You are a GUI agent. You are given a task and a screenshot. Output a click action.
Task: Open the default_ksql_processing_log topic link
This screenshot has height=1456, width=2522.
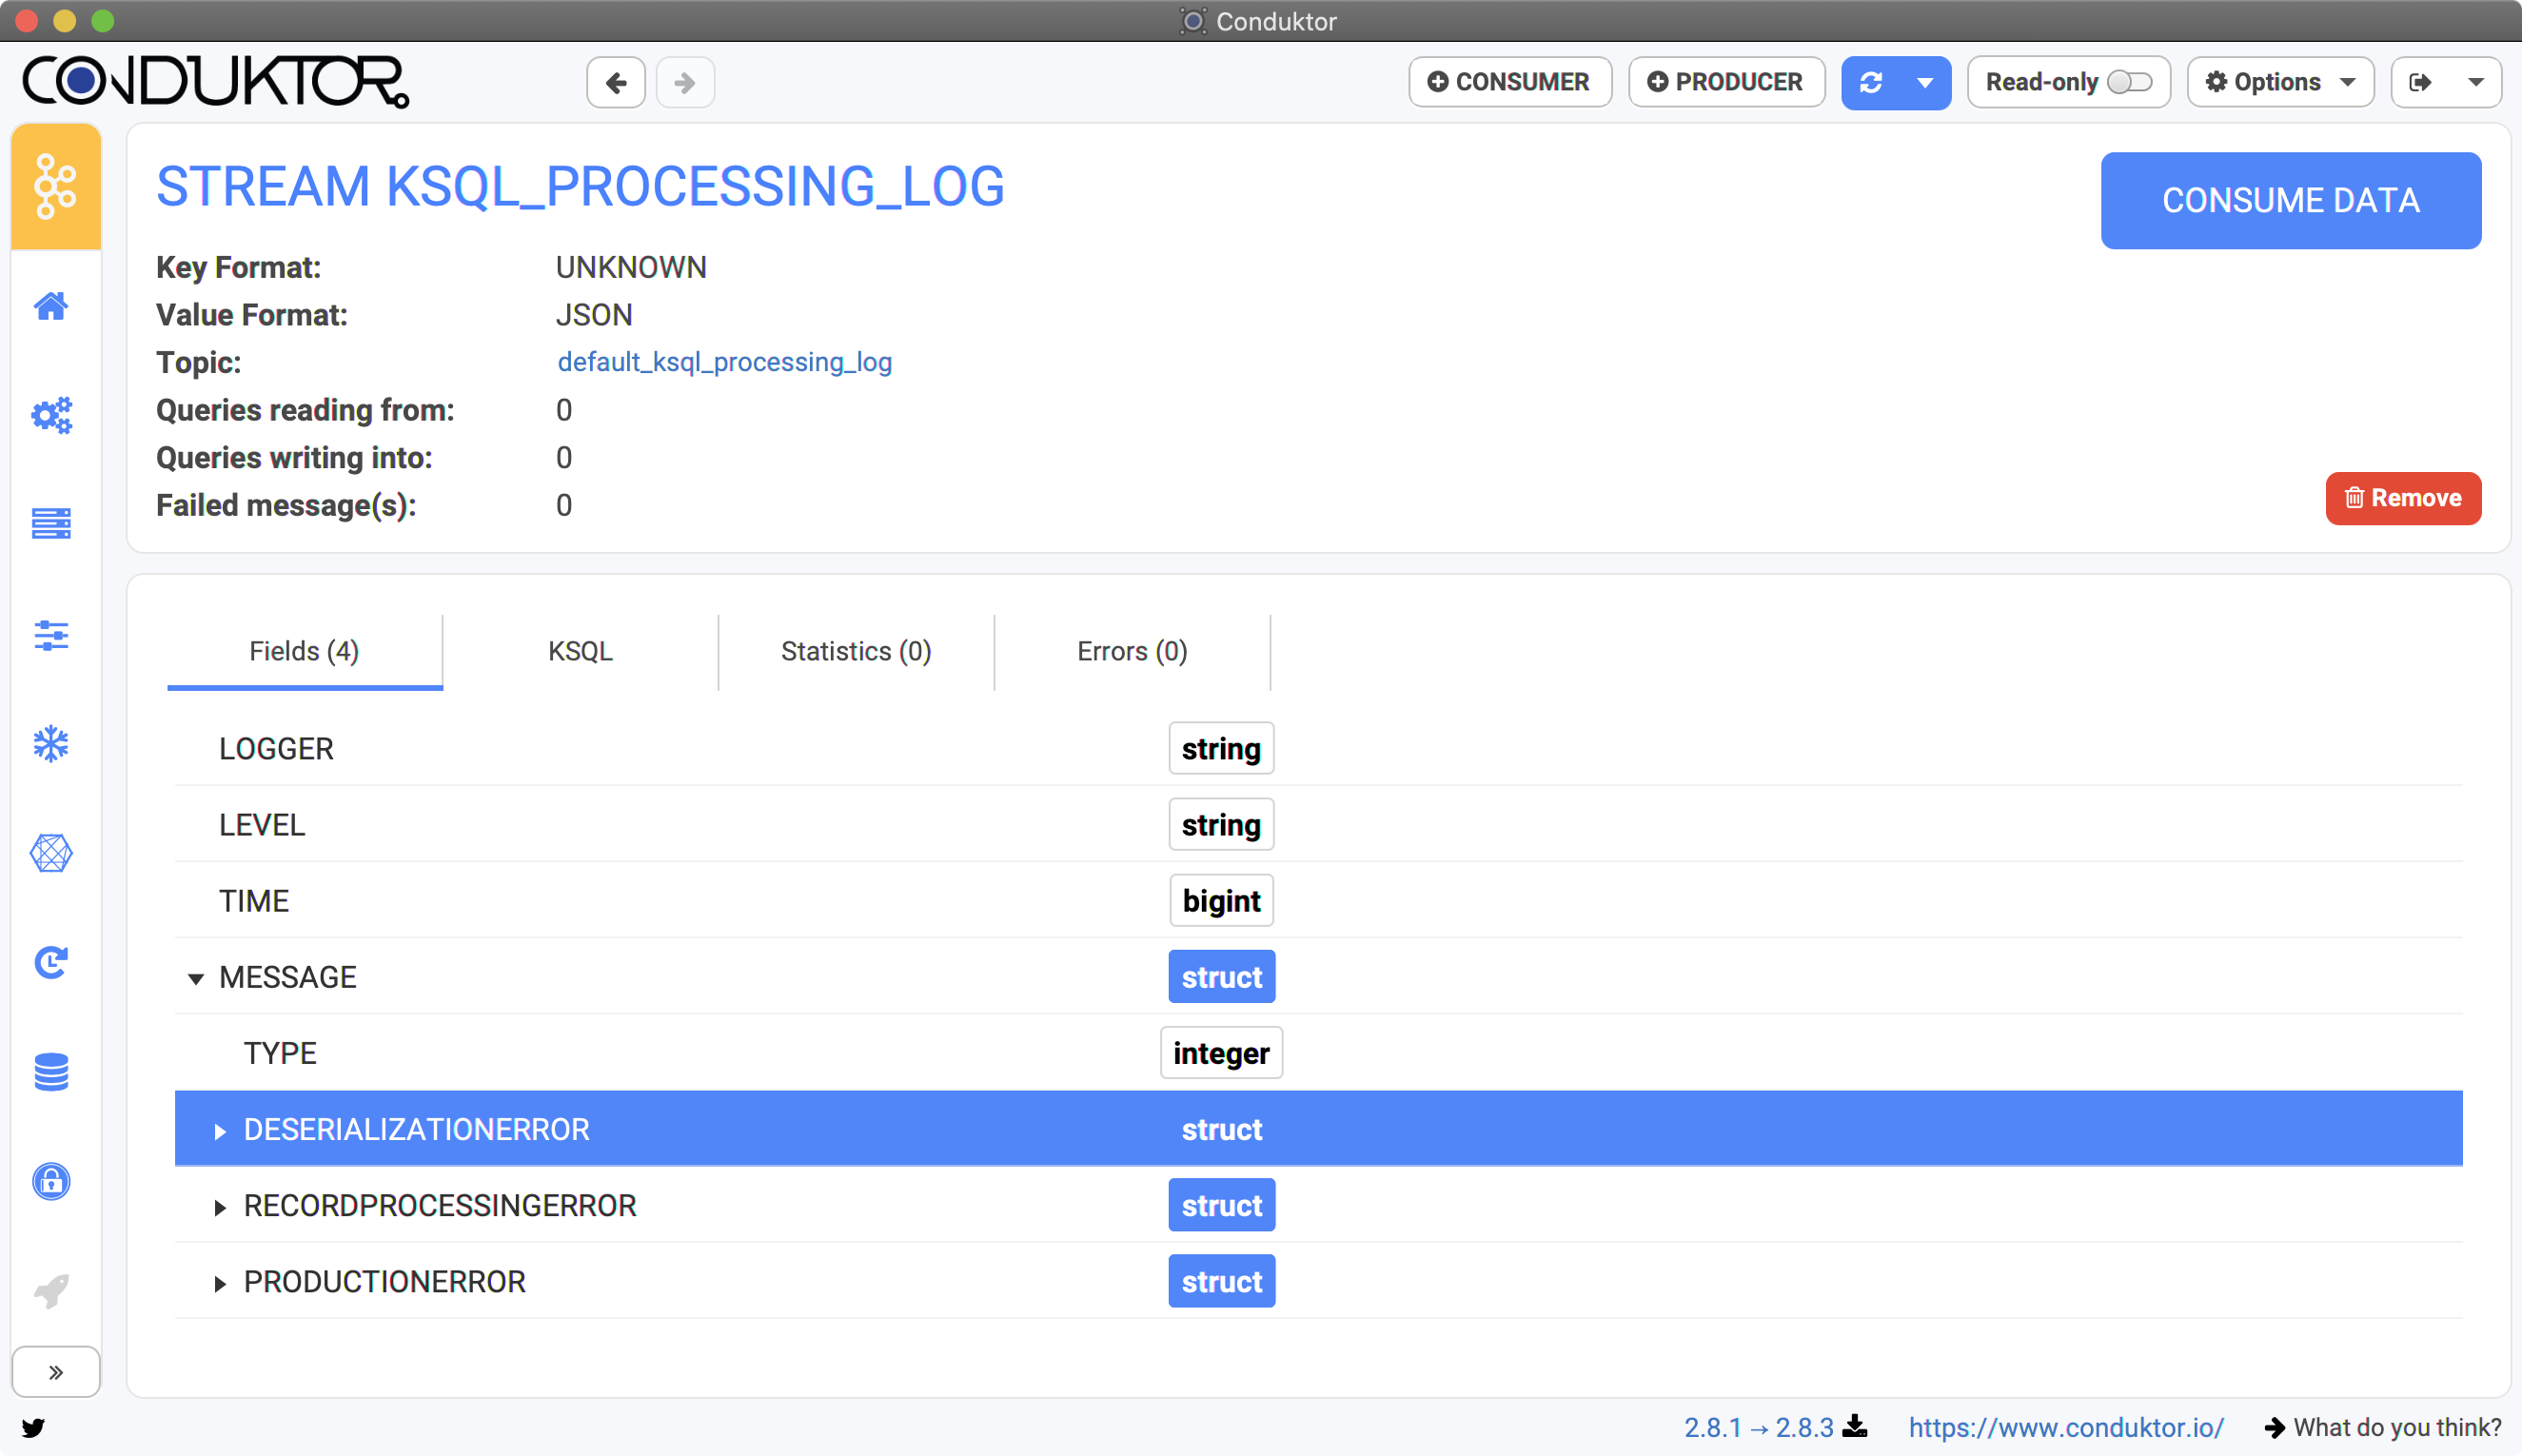[x=724, y=362]
